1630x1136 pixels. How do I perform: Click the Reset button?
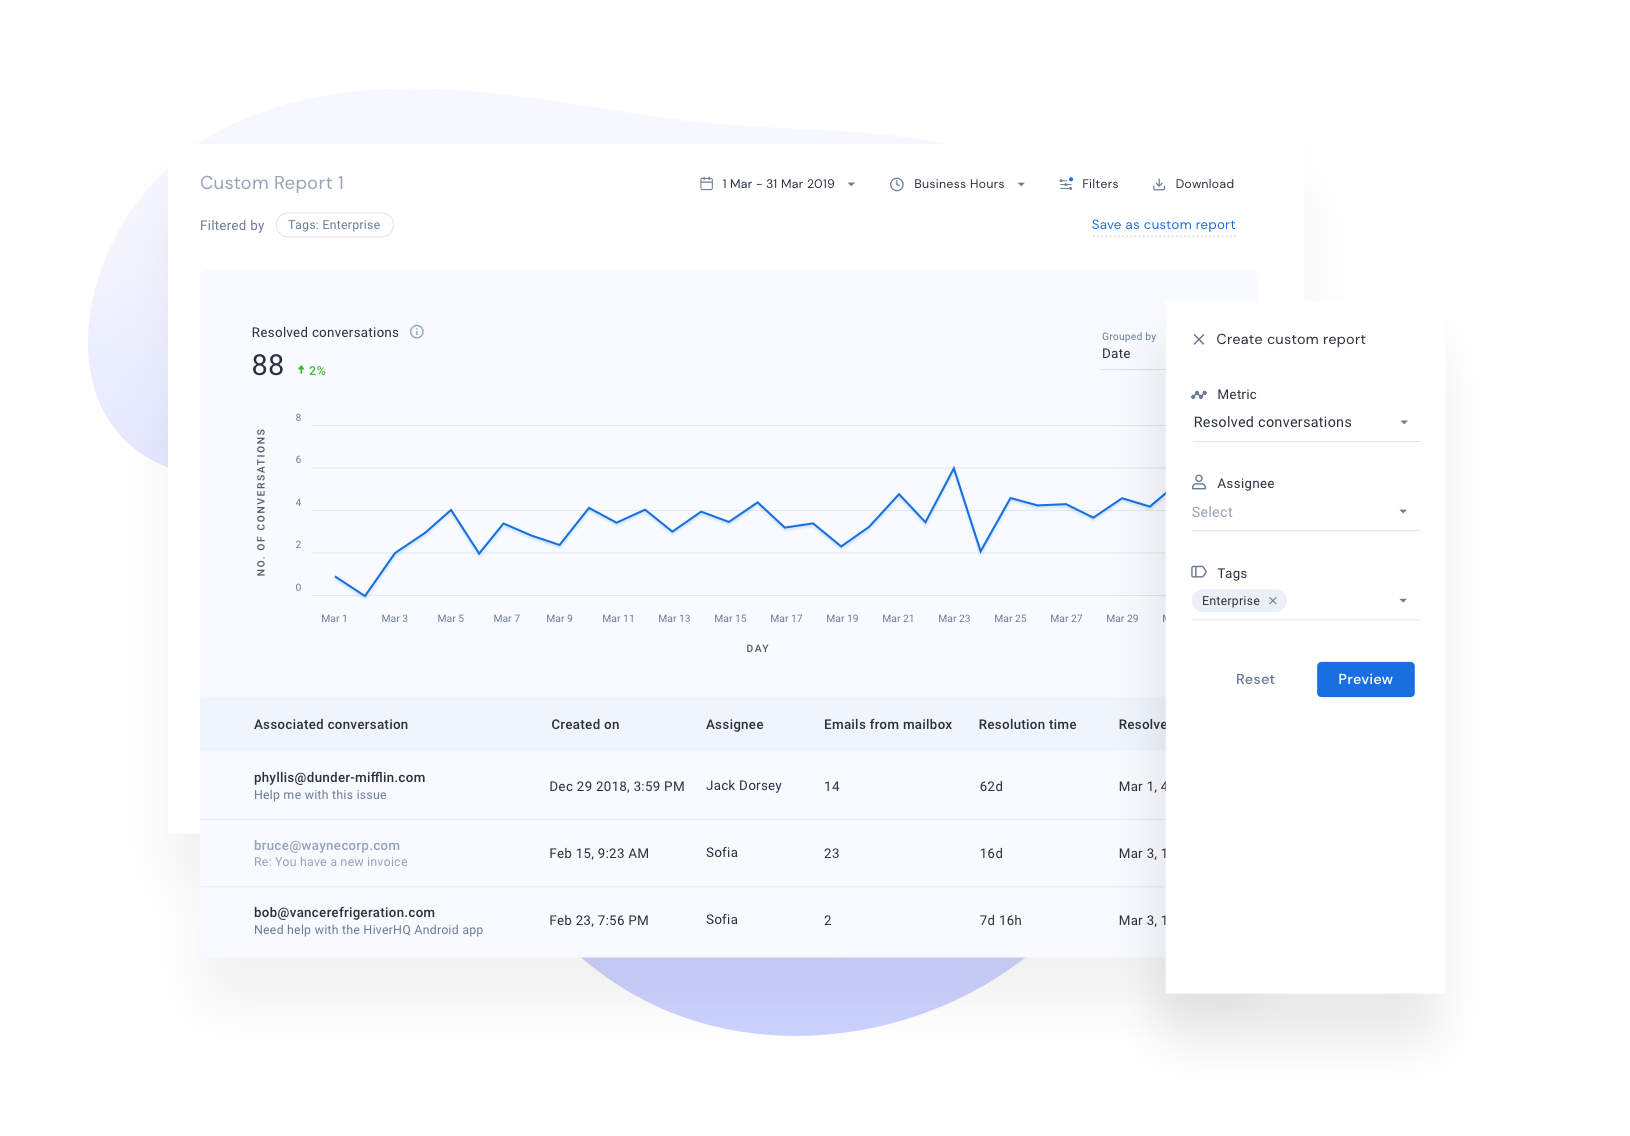(1255, 679)
